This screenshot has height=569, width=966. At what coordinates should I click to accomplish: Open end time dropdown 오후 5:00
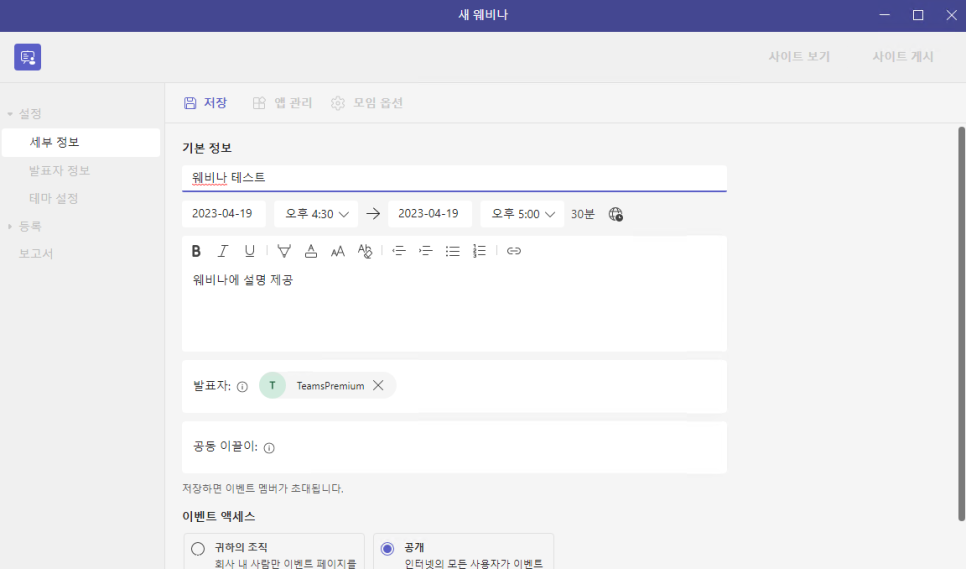click(522, 214)
